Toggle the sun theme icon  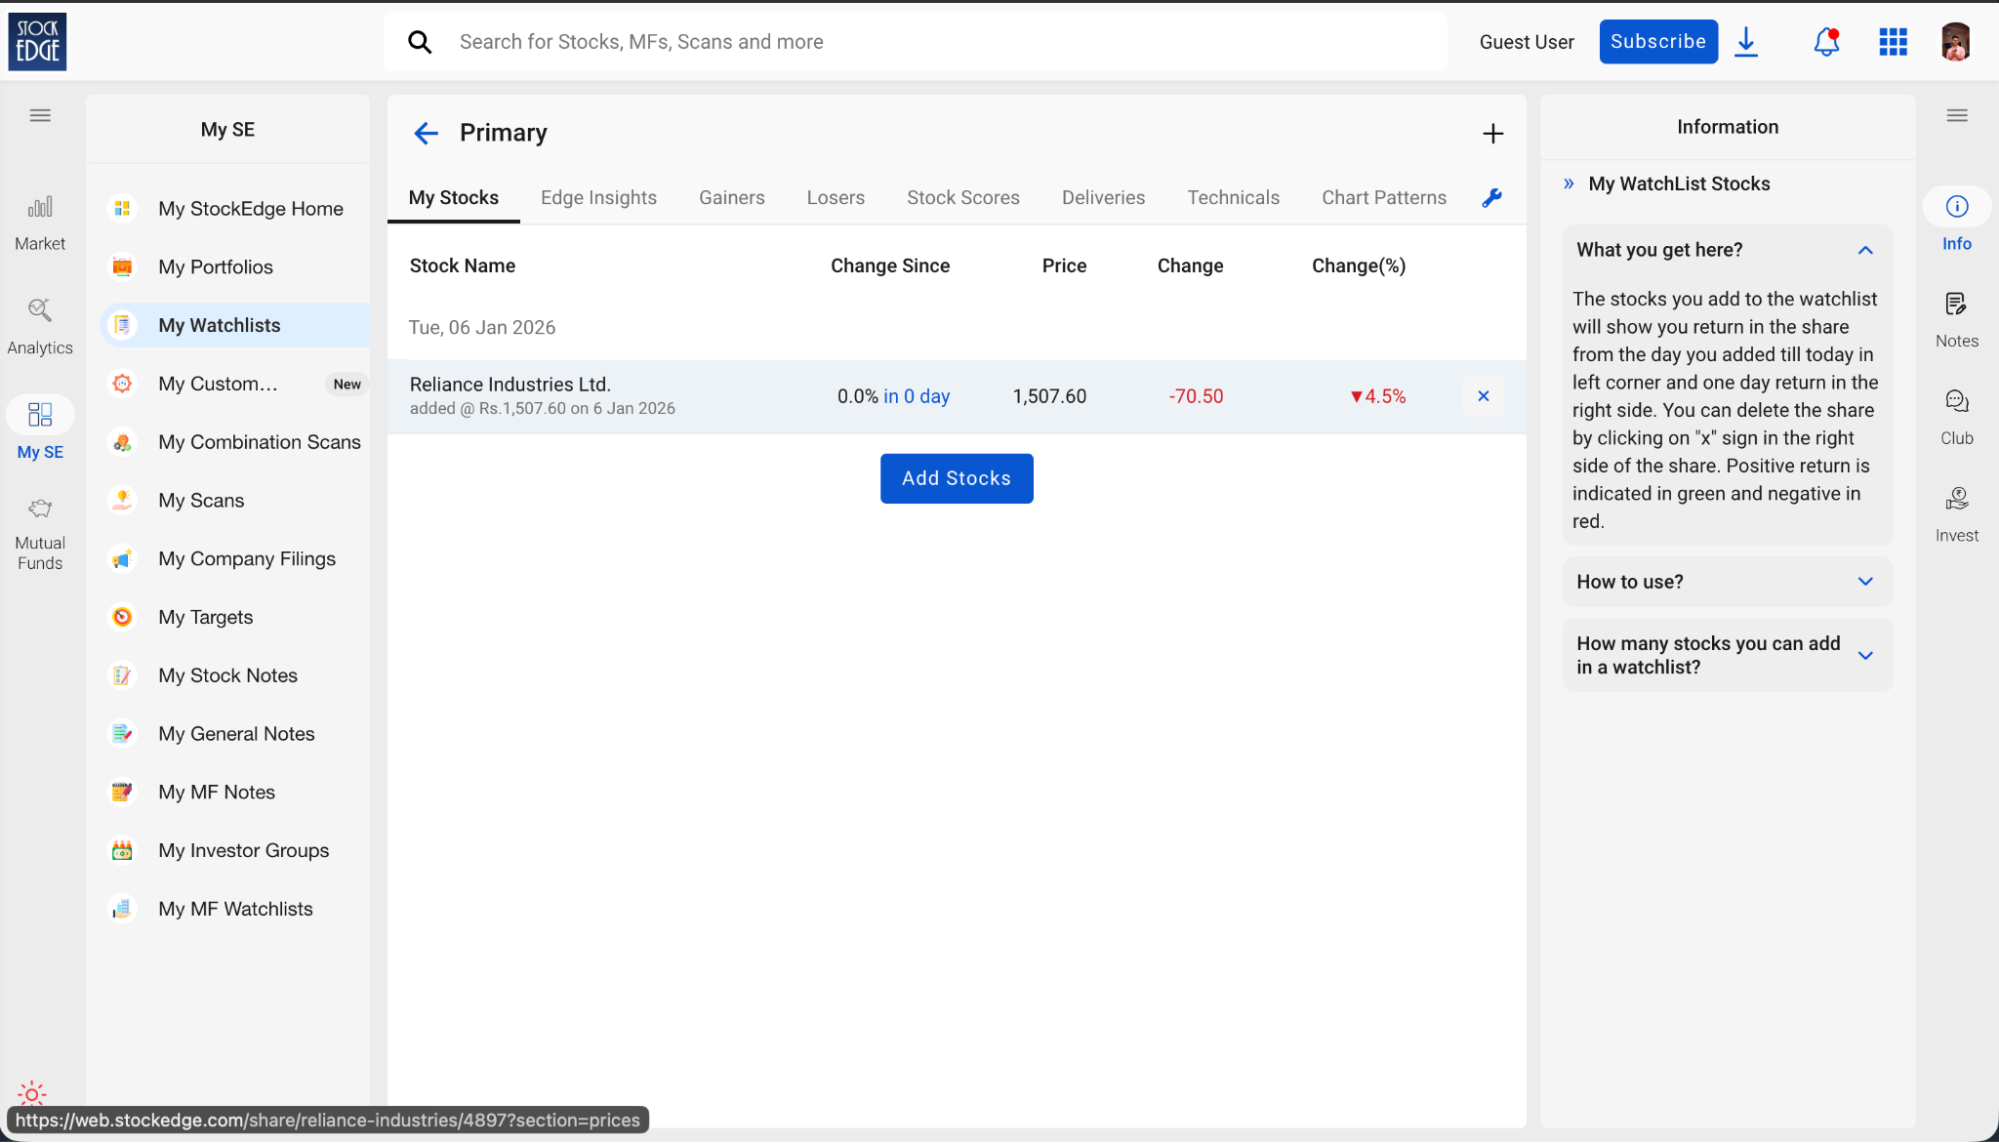pyautogui.click(x=32, y=1093)
